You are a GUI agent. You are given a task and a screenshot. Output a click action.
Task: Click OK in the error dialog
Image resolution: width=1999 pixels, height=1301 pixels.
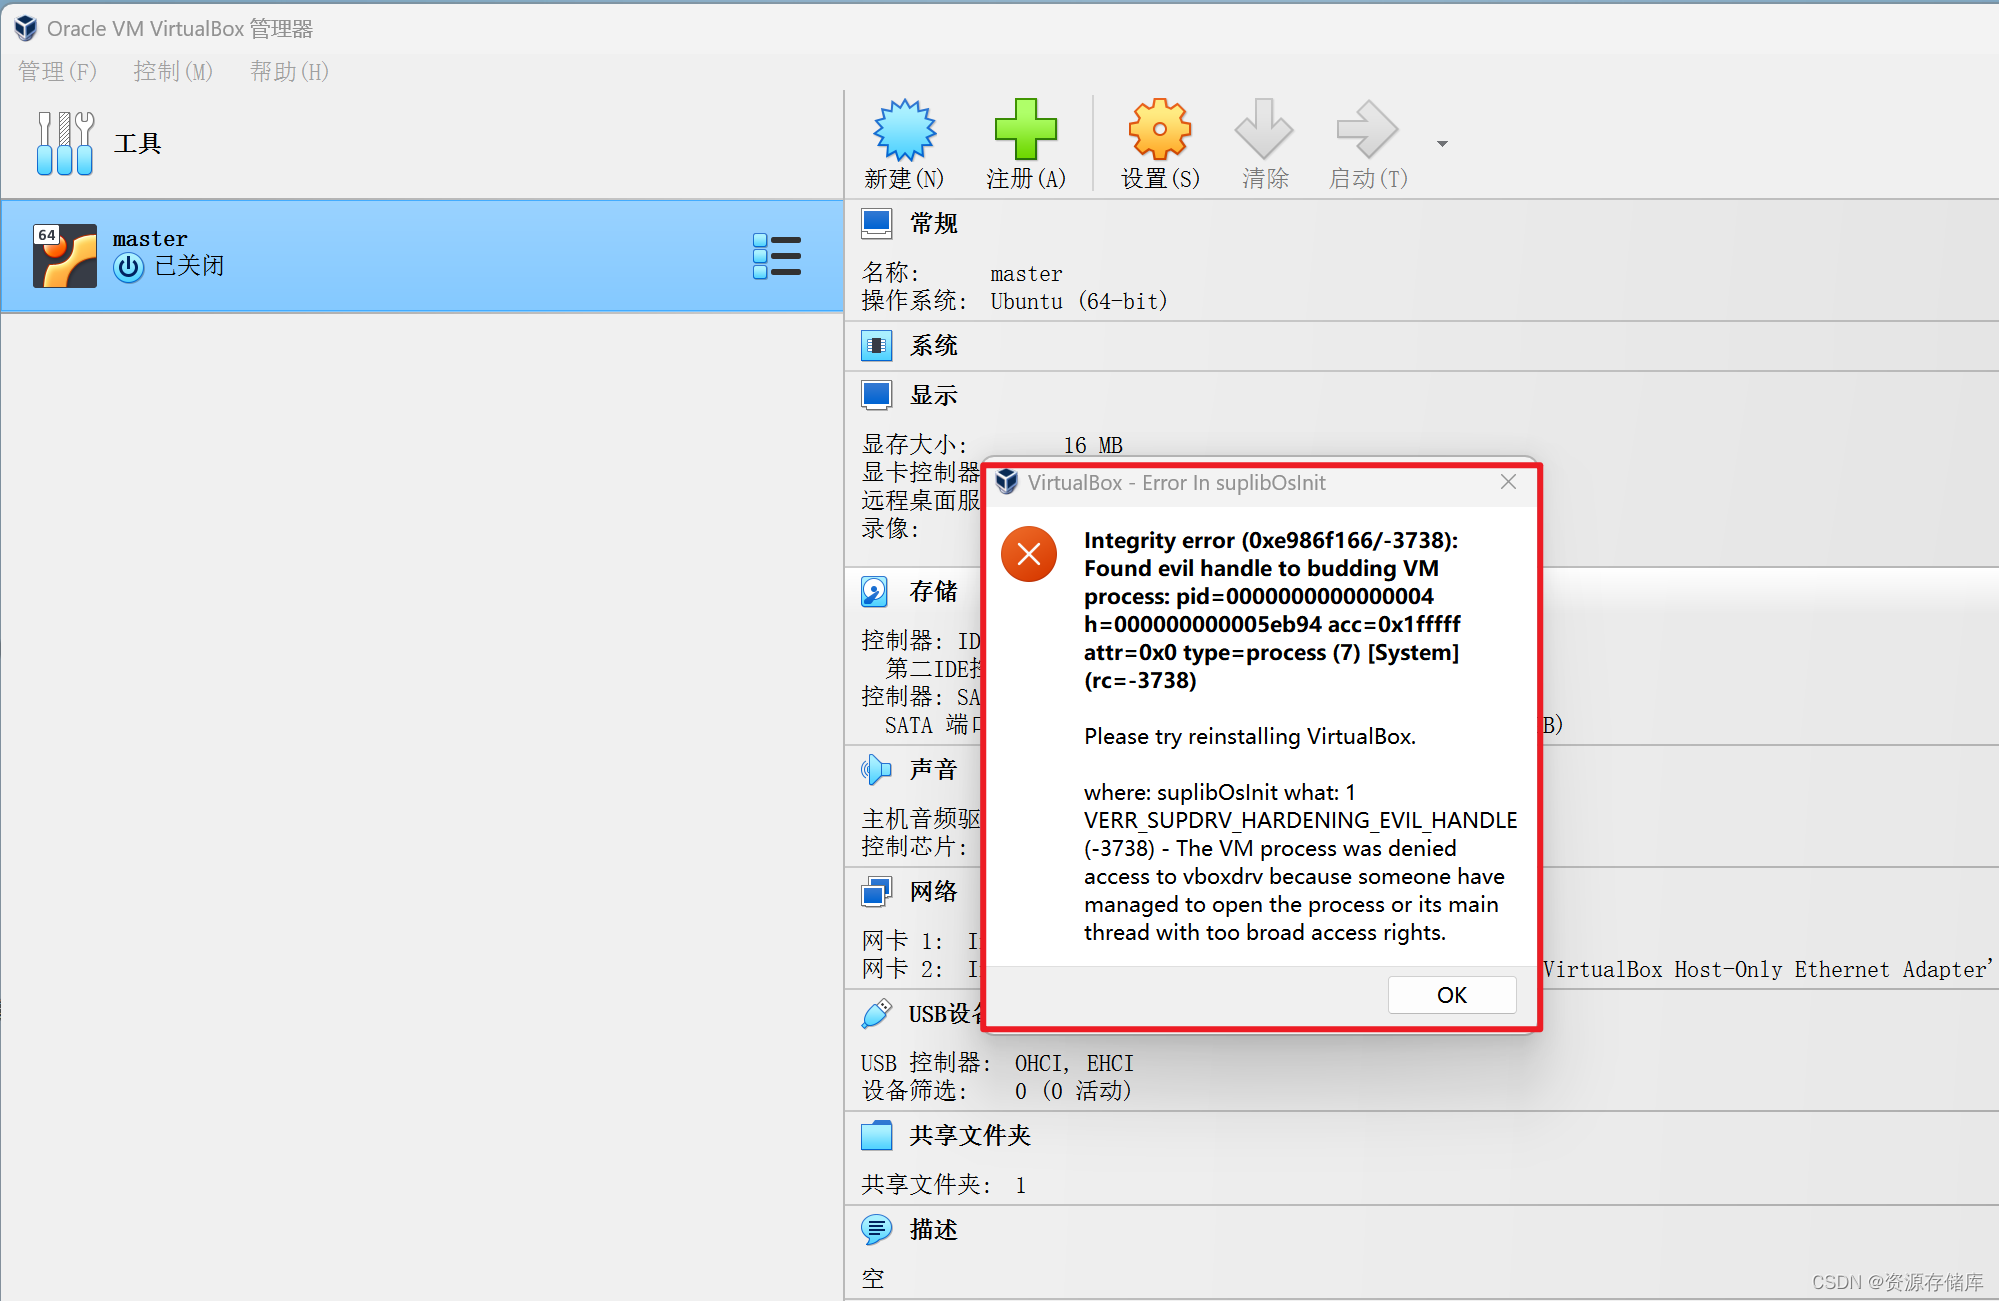[x=1451, y=995]
